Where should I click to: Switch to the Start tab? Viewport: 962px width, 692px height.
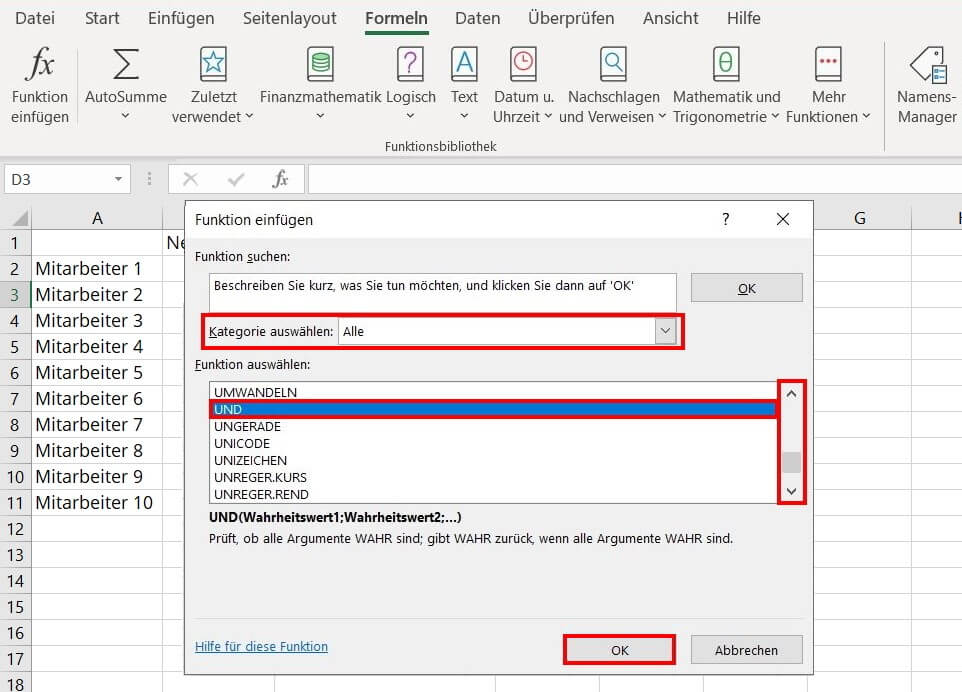point(102,18)
